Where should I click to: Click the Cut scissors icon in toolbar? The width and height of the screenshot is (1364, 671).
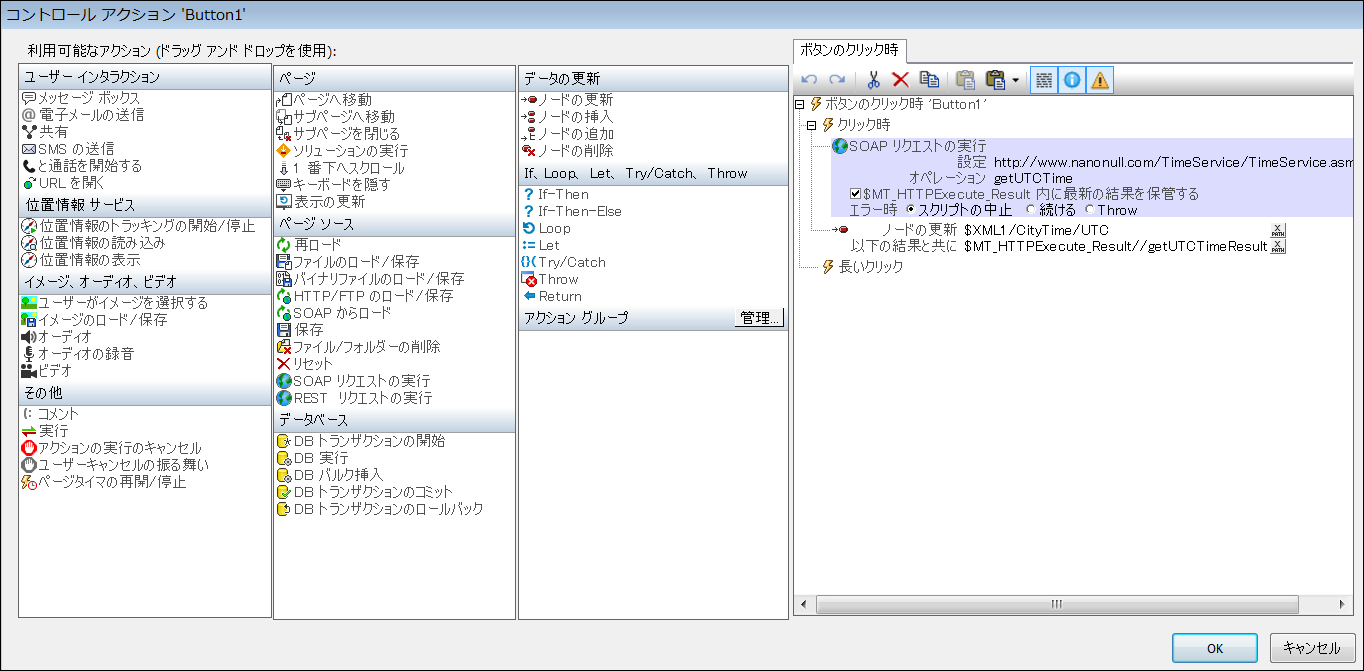[873, 81]
